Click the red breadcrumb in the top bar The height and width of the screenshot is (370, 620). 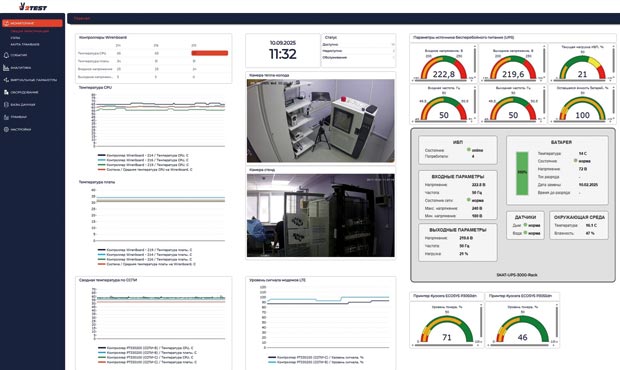[x=82, y=19]
